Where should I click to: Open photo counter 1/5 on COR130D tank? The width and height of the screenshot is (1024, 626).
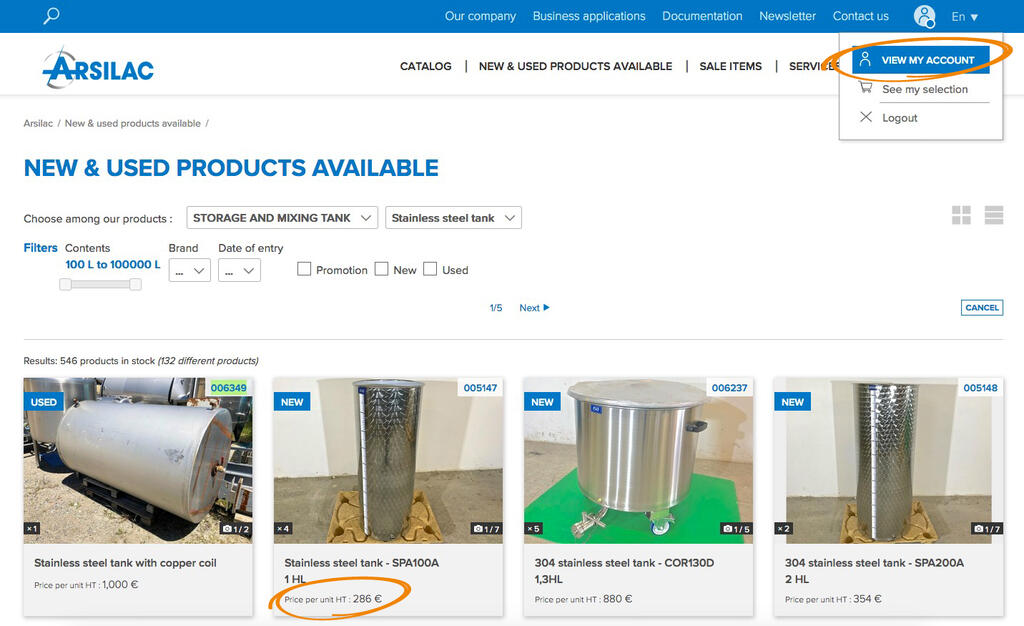737,529
